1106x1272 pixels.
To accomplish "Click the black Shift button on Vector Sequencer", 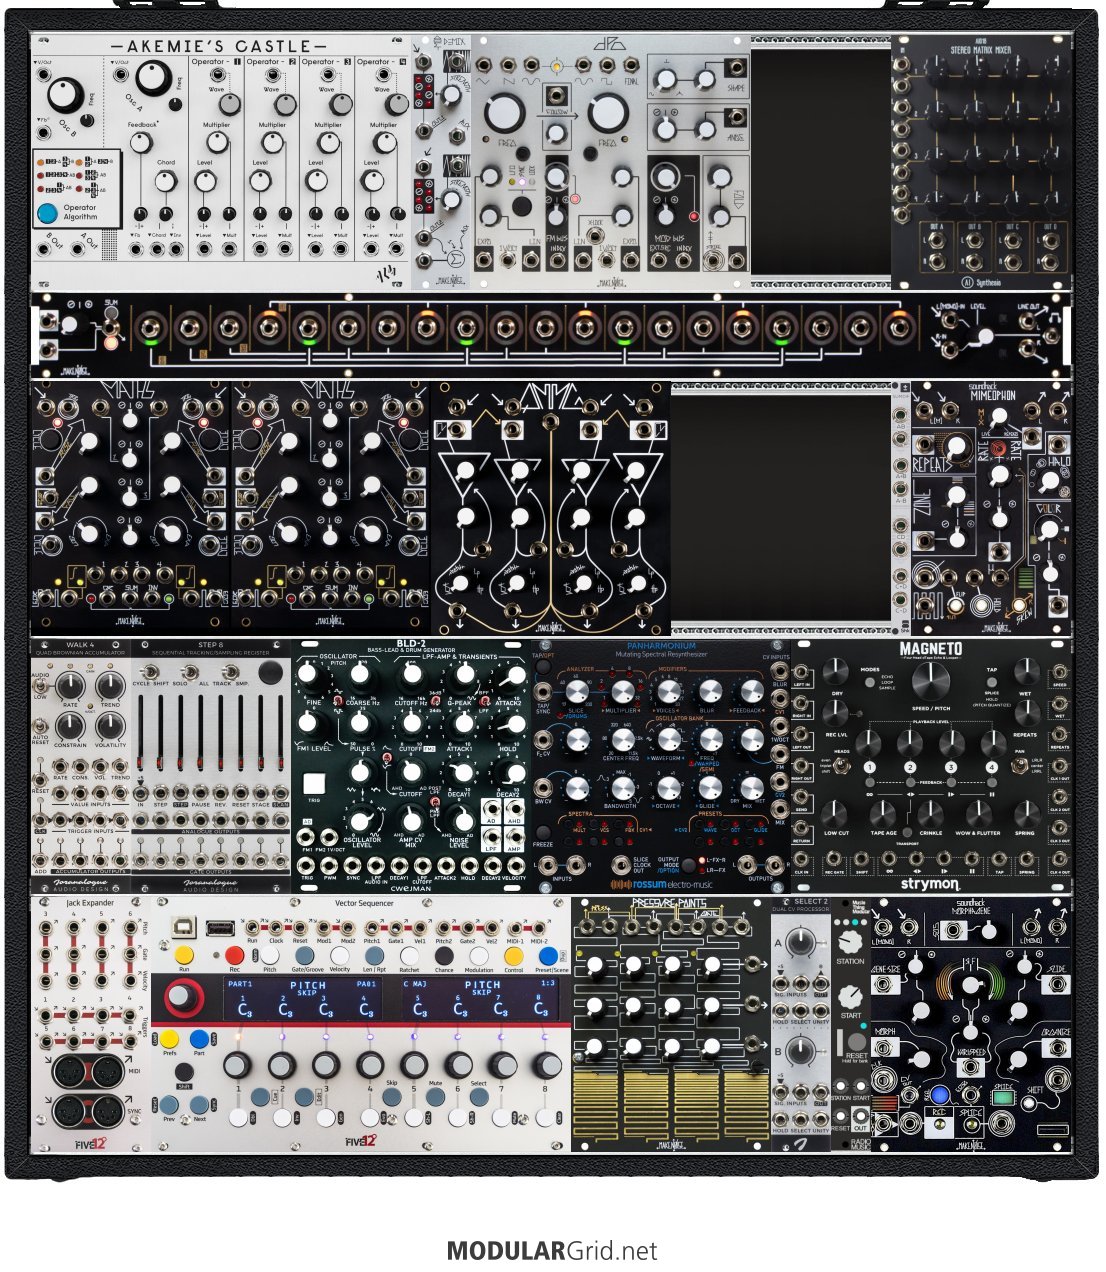I will click(x=184, y=1072).
